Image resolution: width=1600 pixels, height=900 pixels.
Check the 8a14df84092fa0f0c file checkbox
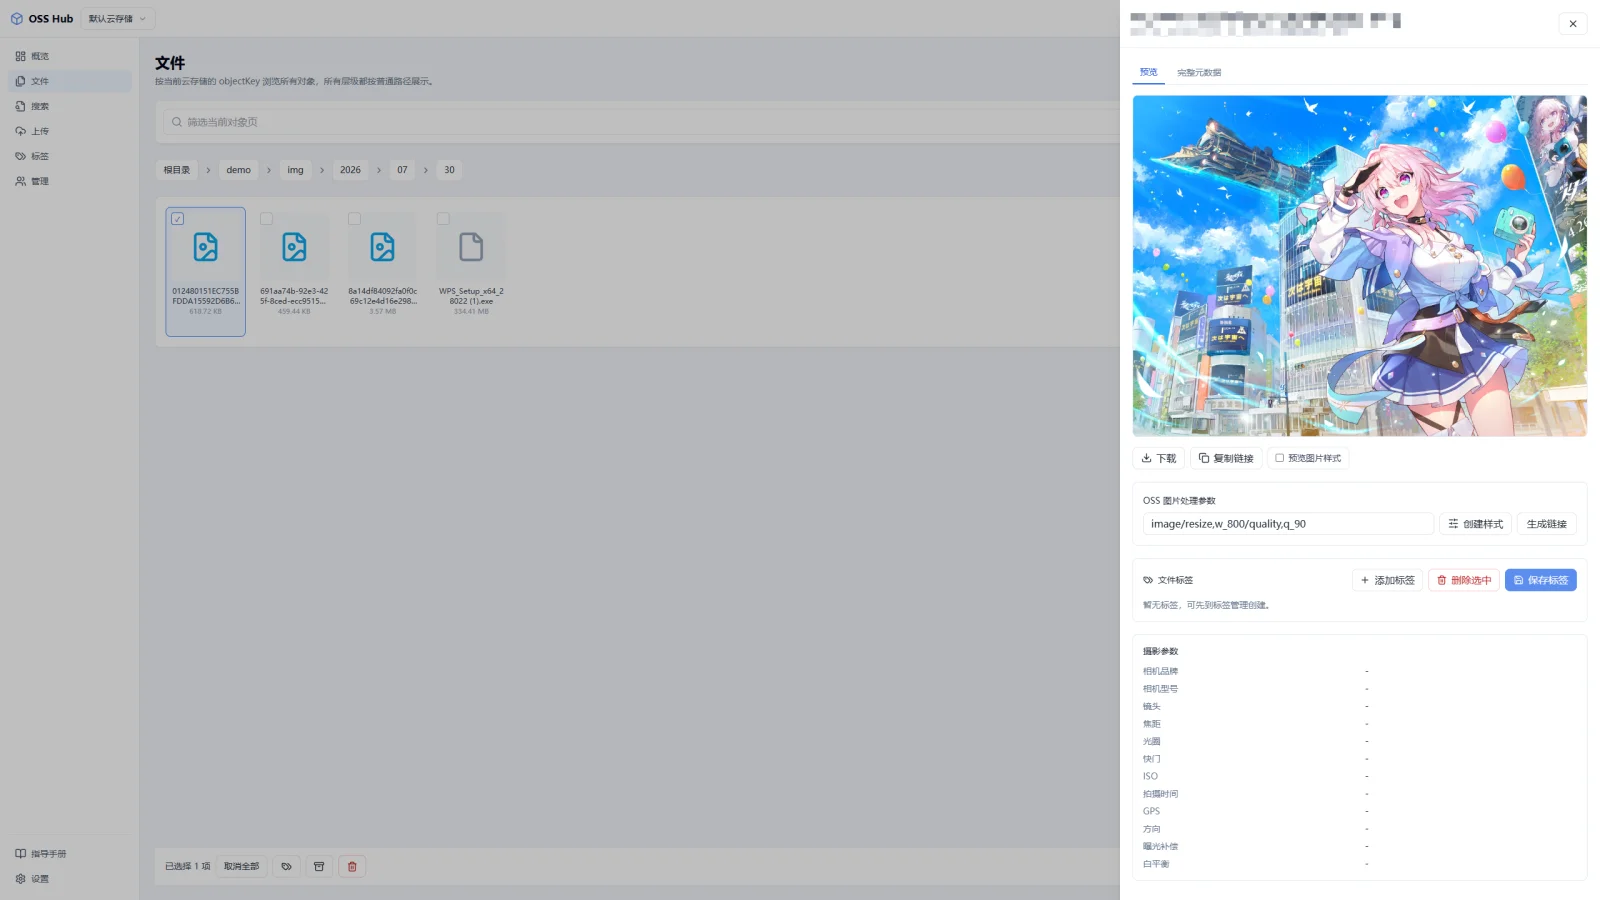tap(354, 219)
